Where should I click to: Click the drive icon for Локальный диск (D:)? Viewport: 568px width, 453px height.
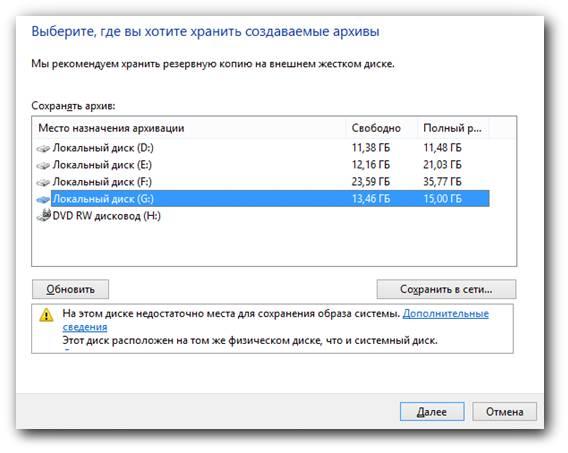pos(43,148)
